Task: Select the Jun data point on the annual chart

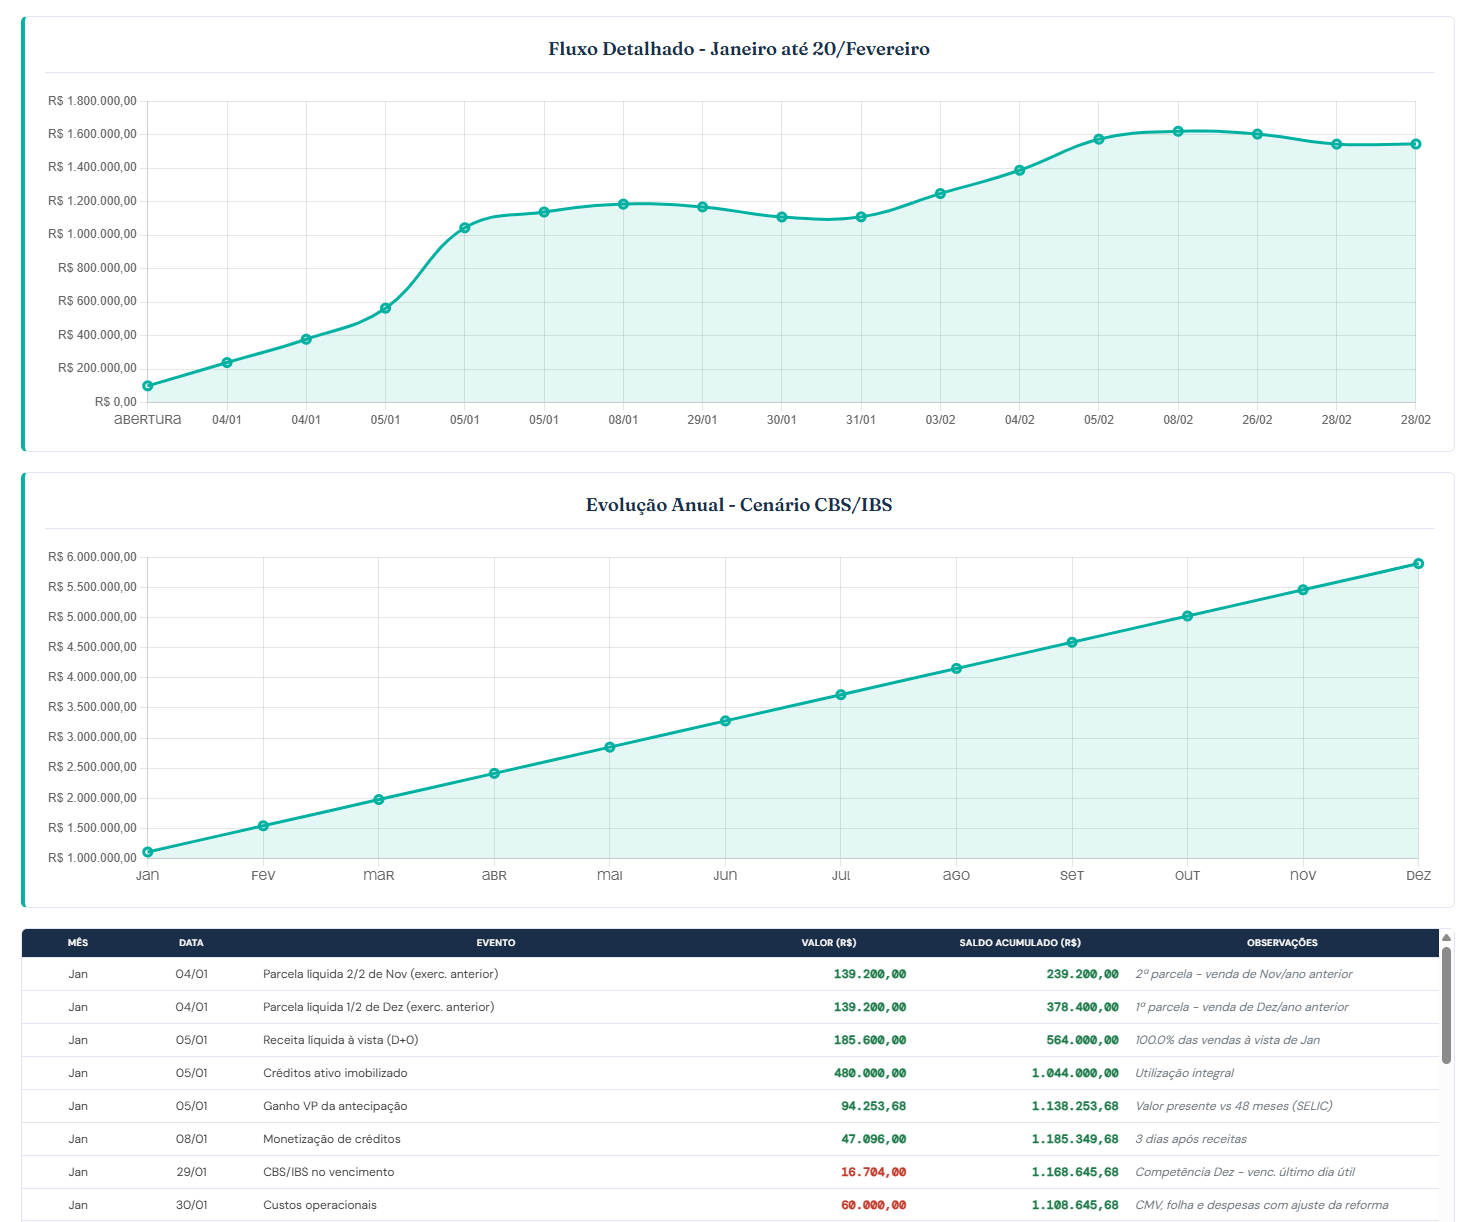Action: 725,721
